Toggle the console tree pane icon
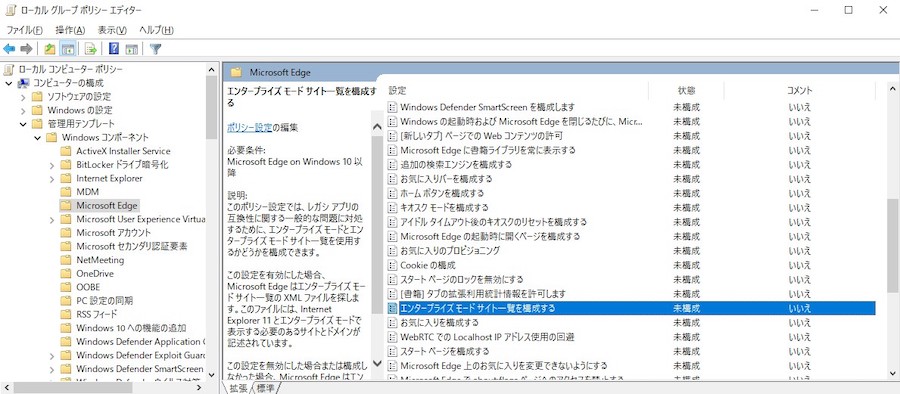900x394 pixels. click(68, 49)
